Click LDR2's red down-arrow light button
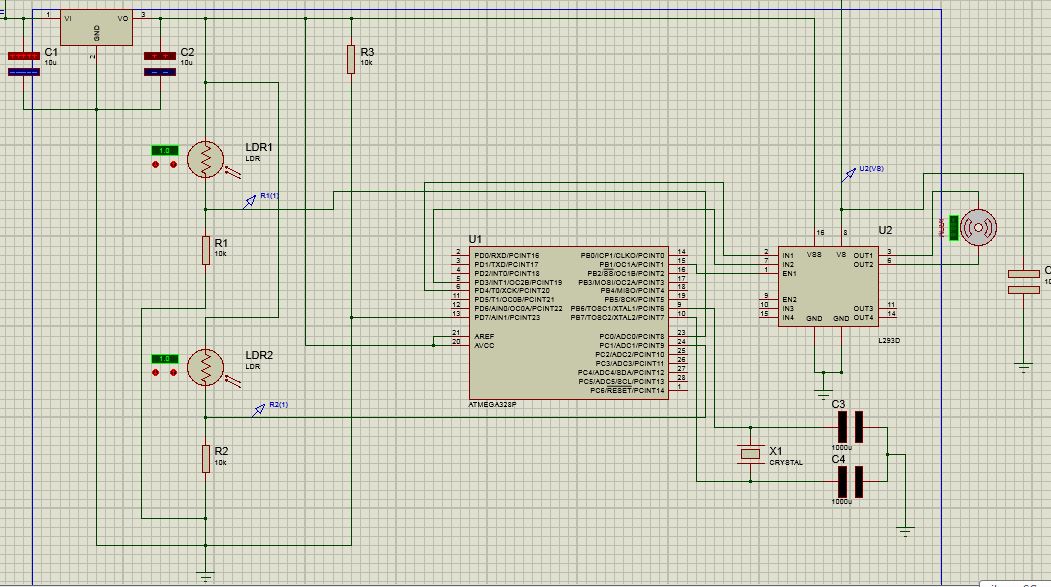Image resolution: width=1051 pixels, height=587 pixels. (174, 373)
